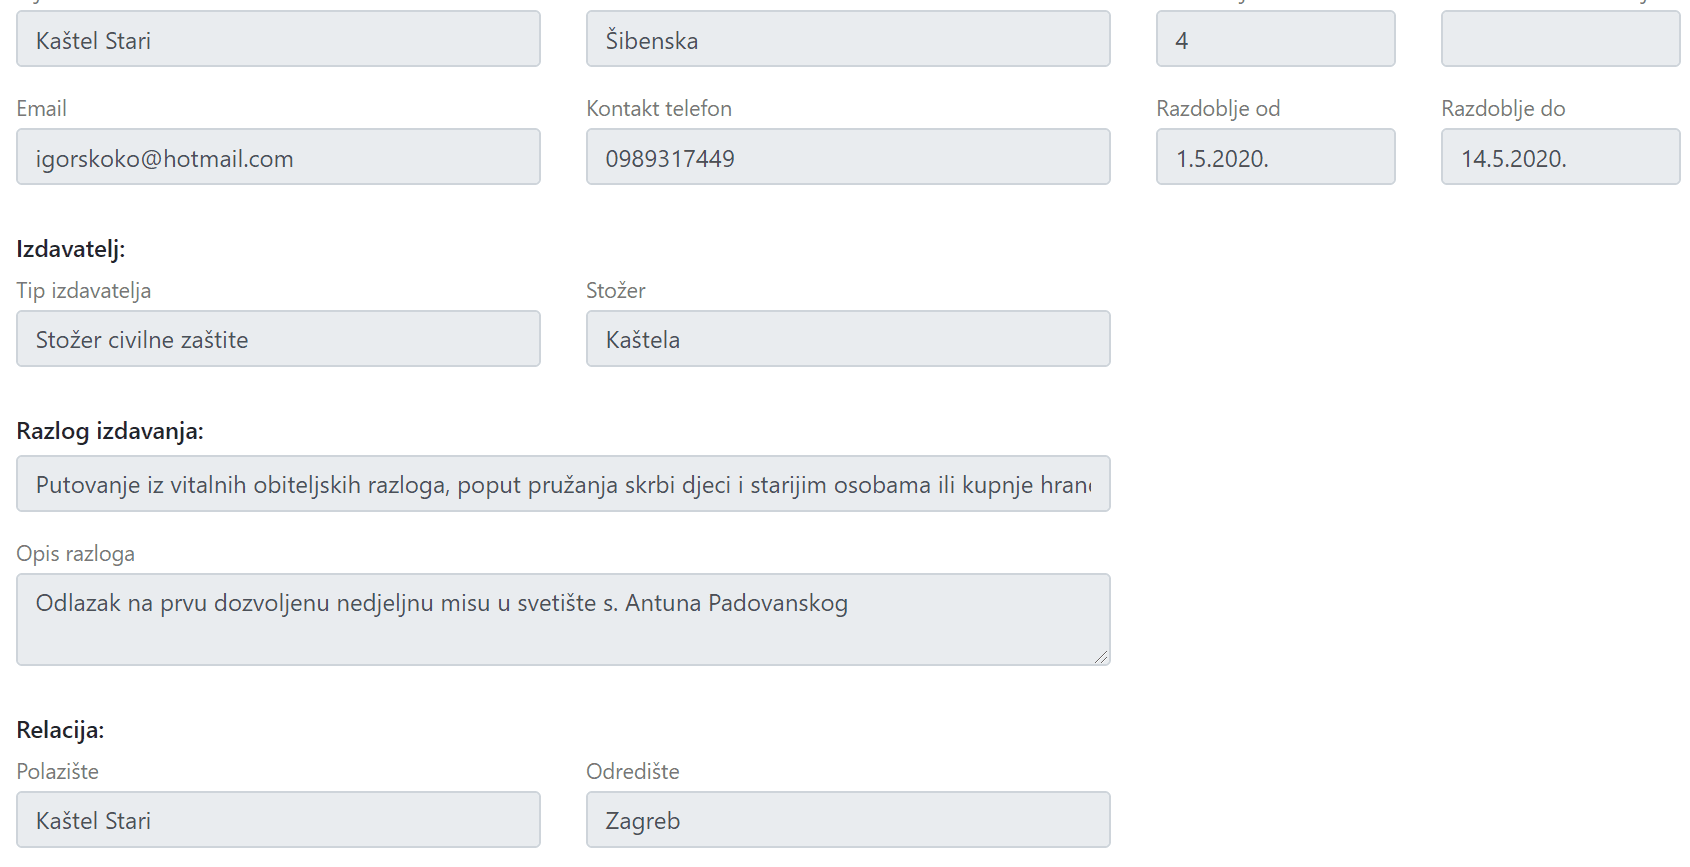The image size is (1690, 867).
Task: Click the Kontakt telefon label
Action: click(659, 109)
